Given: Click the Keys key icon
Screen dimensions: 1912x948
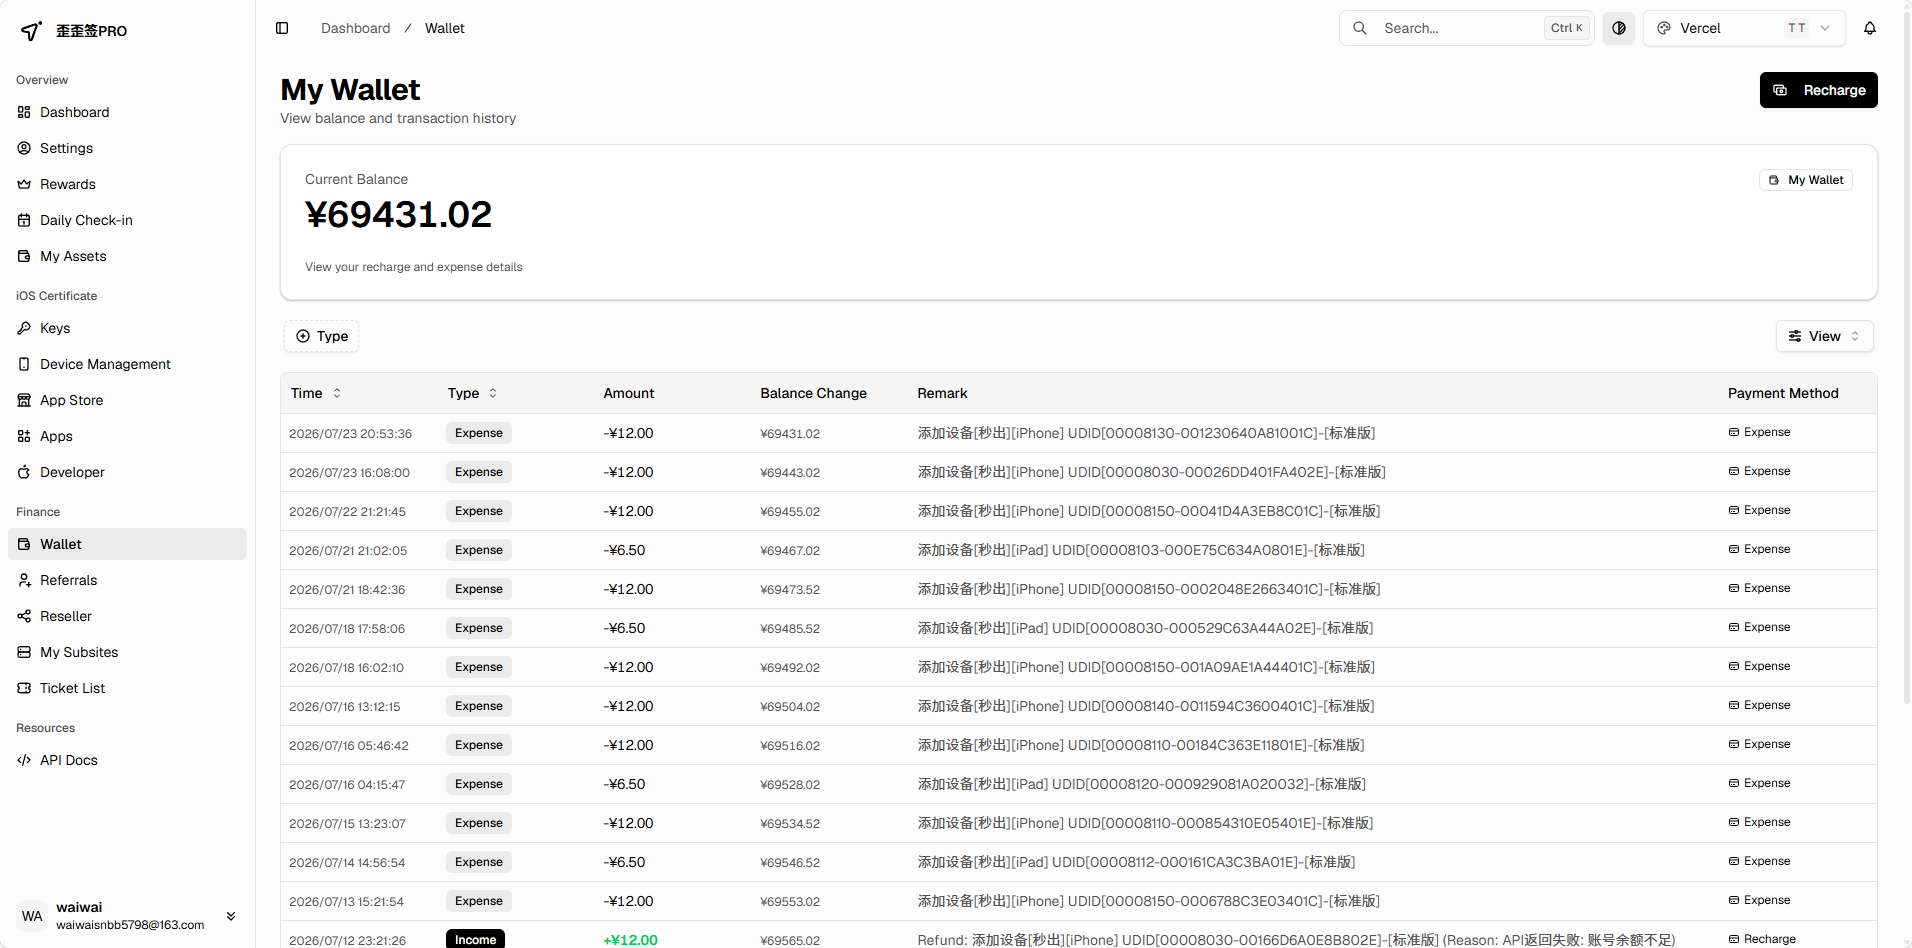Looking at the screenshot, I should (24, 328).
